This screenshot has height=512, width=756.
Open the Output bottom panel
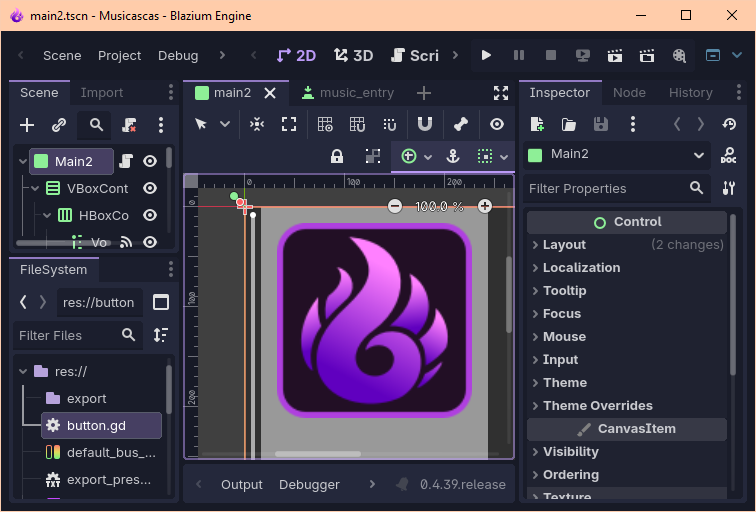tap(242, 485)
